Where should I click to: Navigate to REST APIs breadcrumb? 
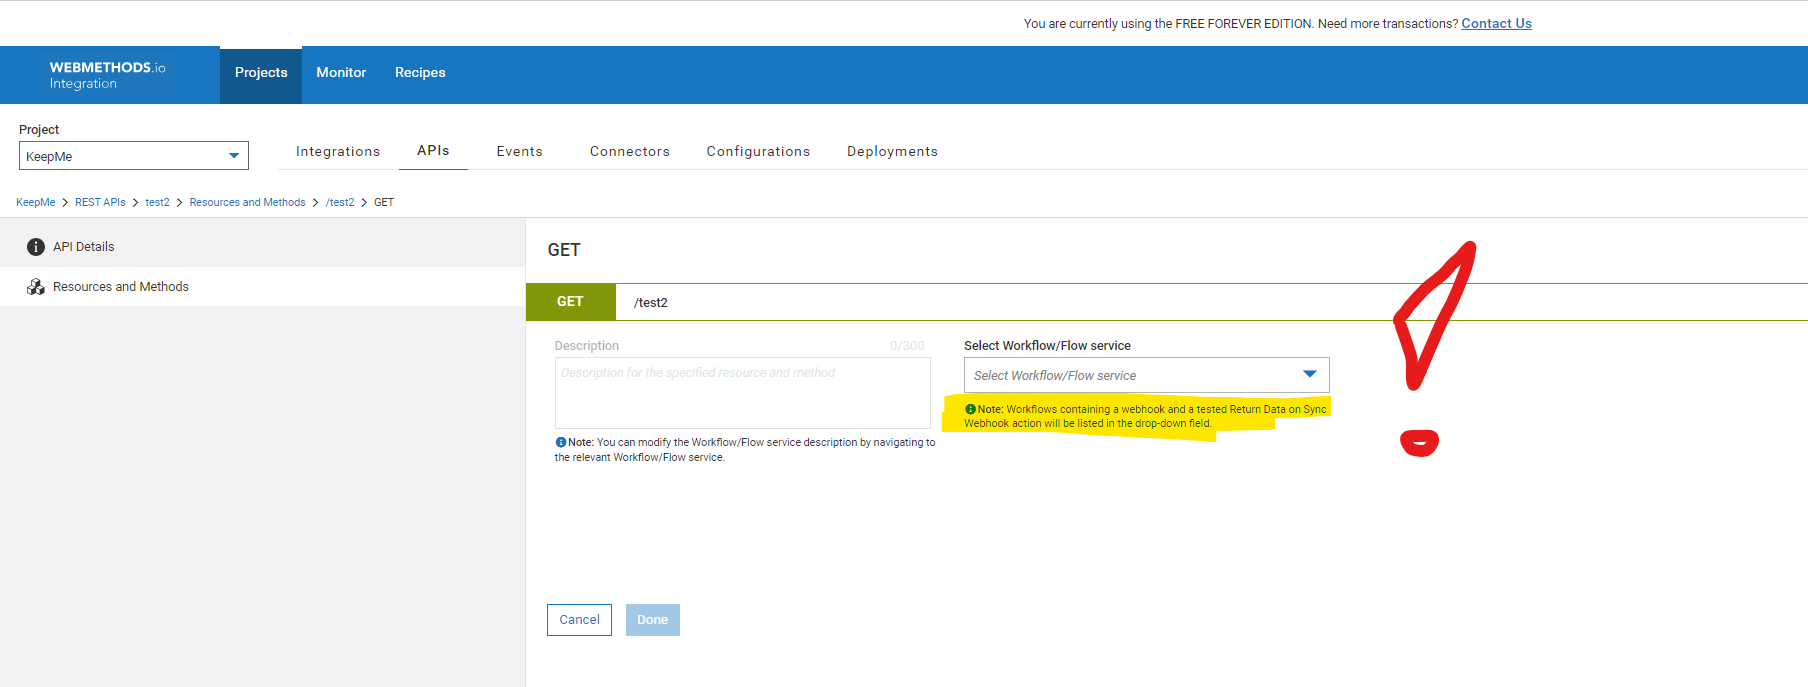click(x=100, y=202)
